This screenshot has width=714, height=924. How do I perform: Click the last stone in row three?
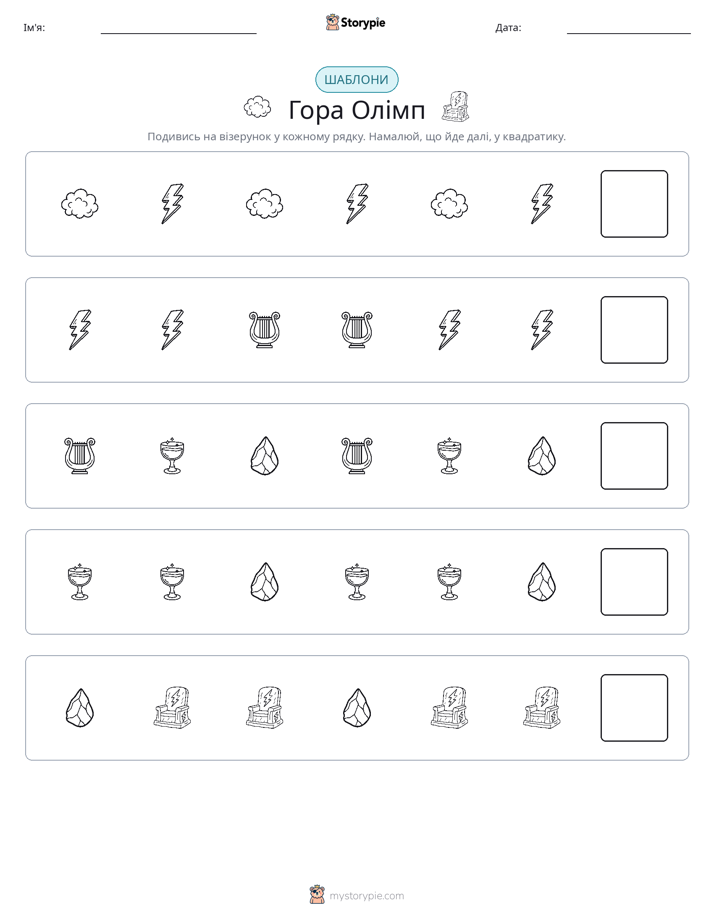pyautogui.click(x=542, y=456)
